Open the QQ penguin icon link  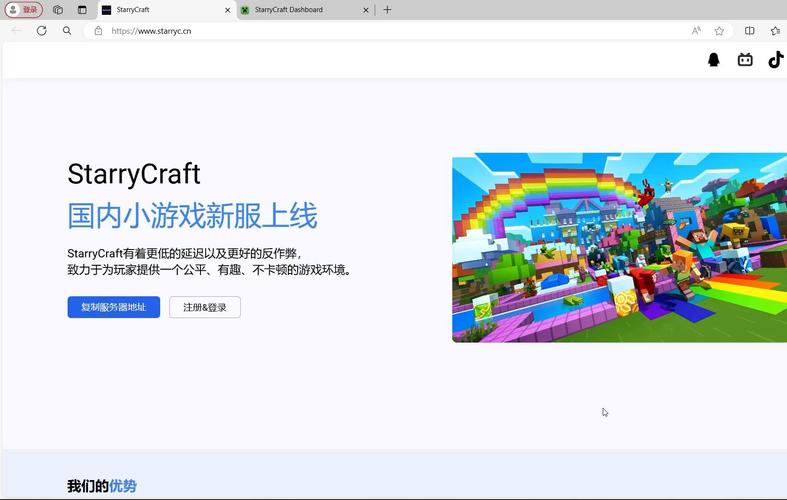coord(713,60)
